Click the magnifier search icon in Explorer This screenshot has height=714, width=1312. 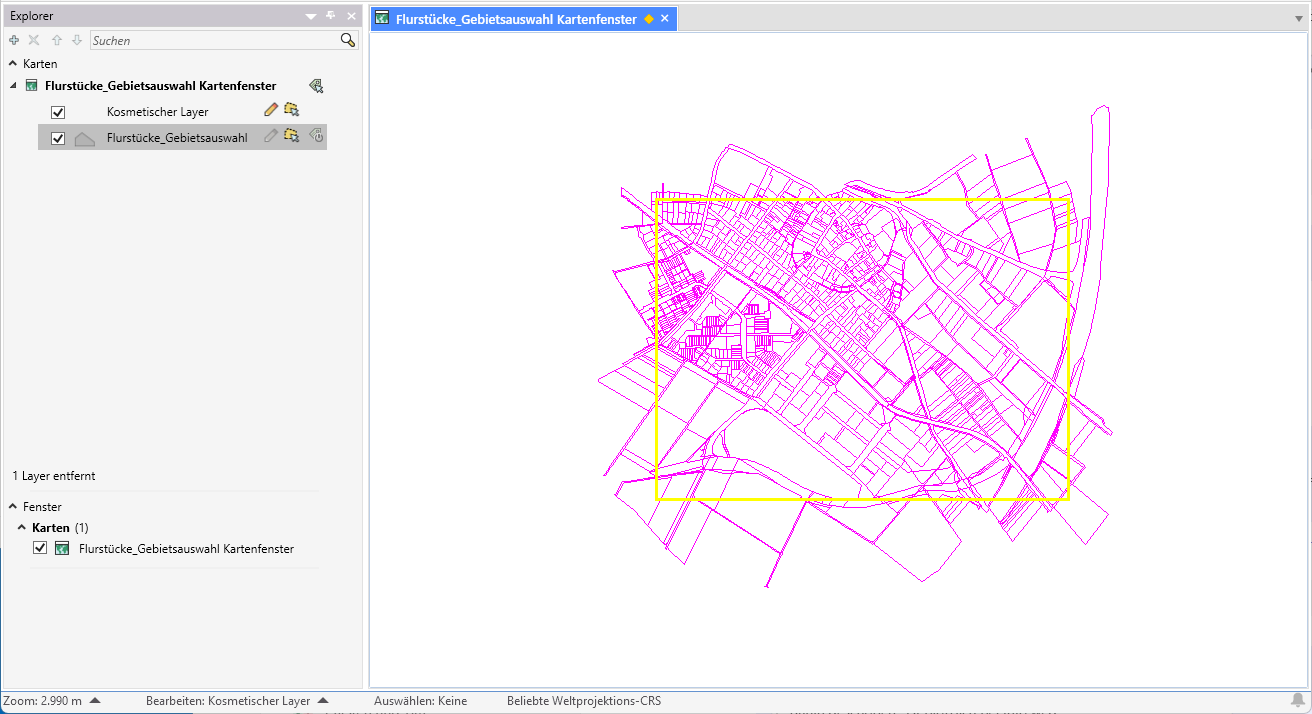tap(347, 40)
